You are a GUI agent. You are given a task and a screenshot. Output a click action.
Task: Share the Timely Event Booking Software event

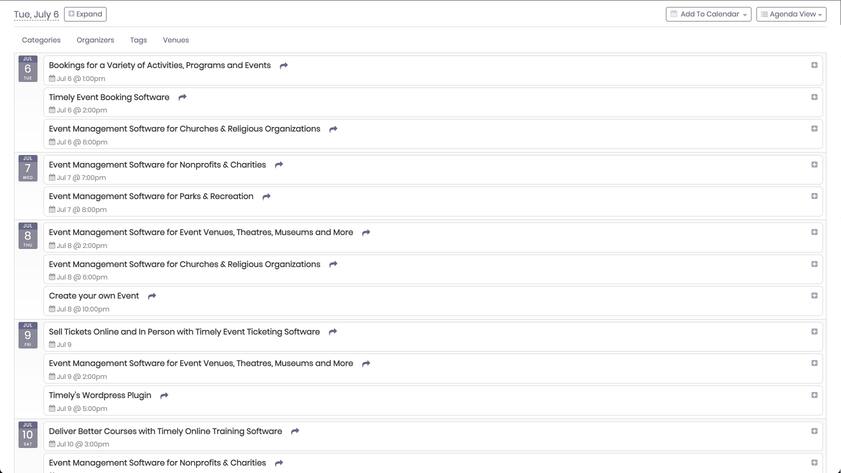point(182,97)
